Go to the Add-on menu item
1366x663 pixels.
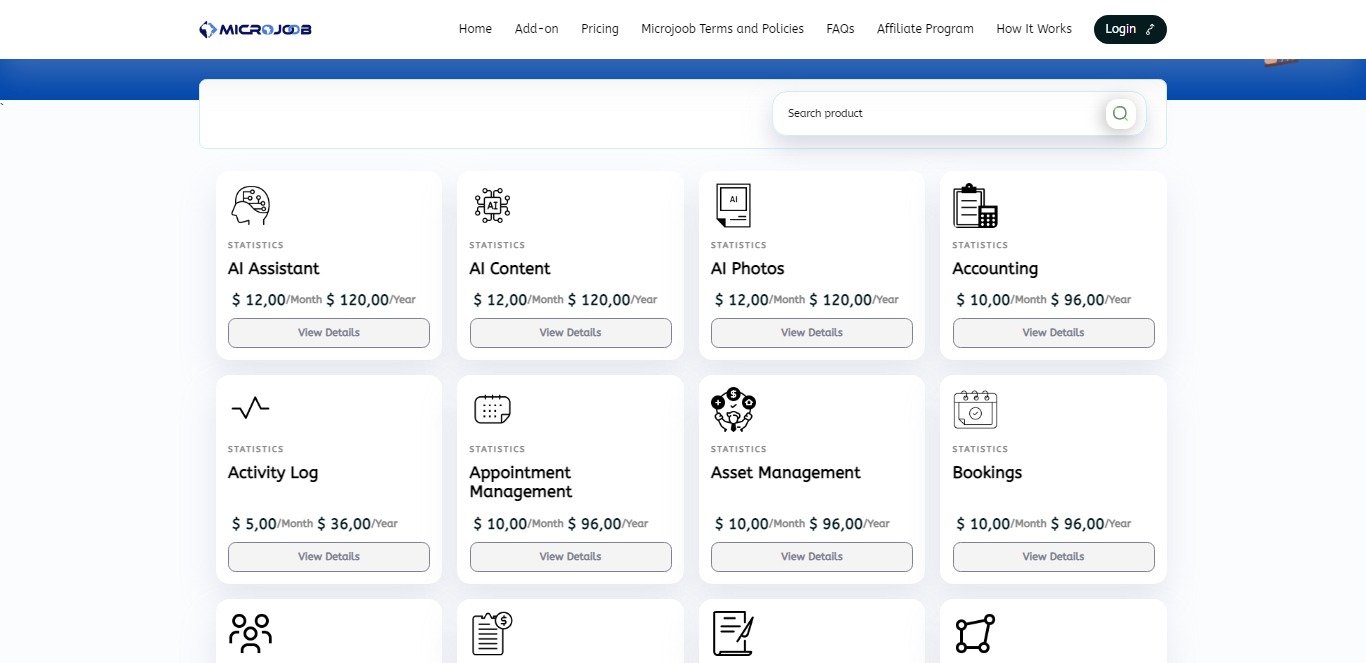pyautogui.click(x=537, y=29)
